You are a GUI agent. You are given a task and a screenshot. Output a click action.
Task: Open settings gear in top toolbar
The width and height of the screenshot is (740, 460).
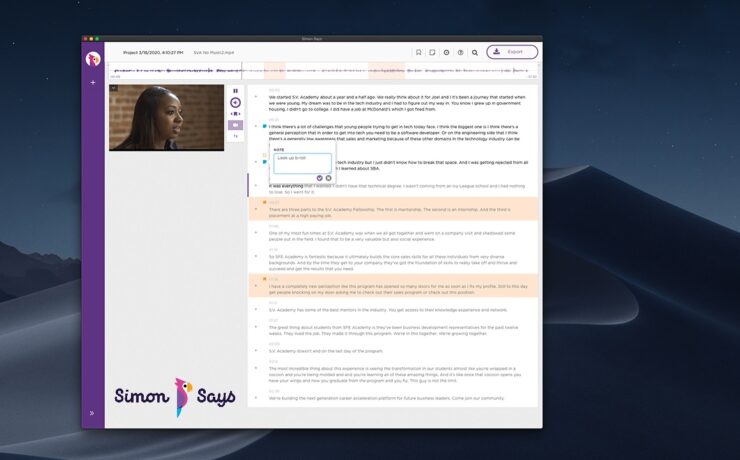(x=446, y=52)
